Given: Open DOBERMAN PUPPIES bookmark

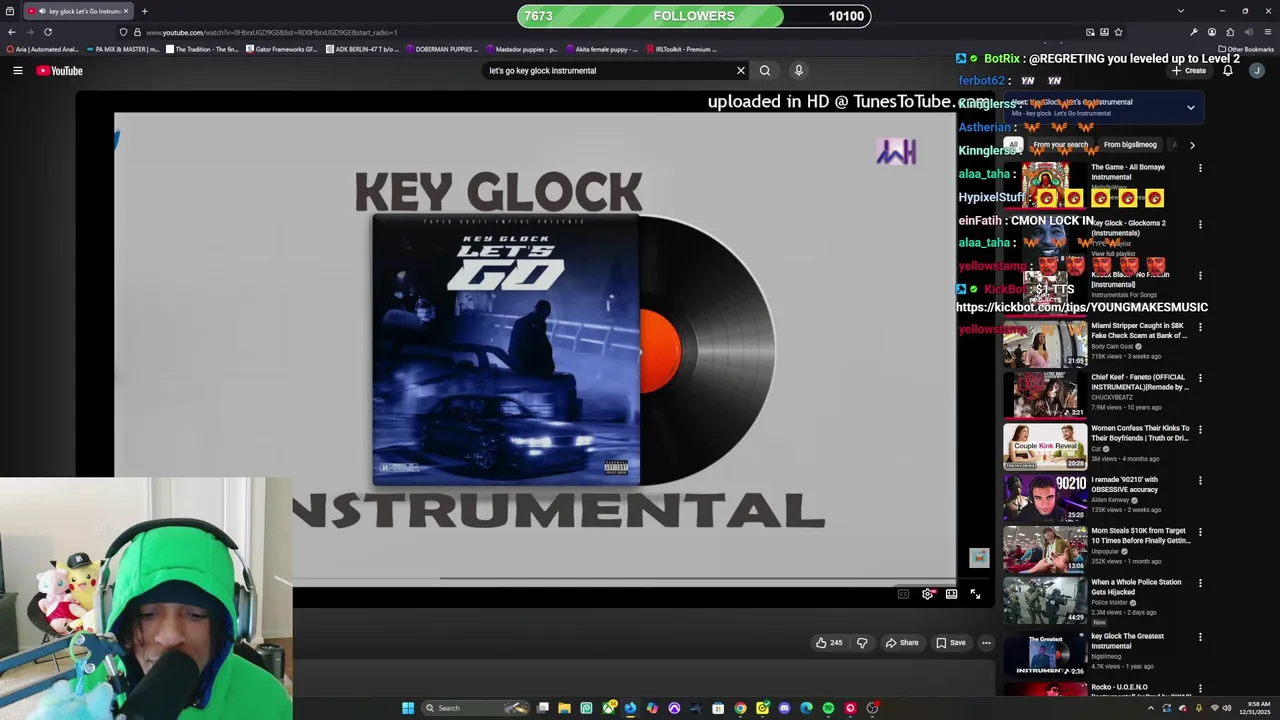Looking at the screenshot, I should [441, 49].
